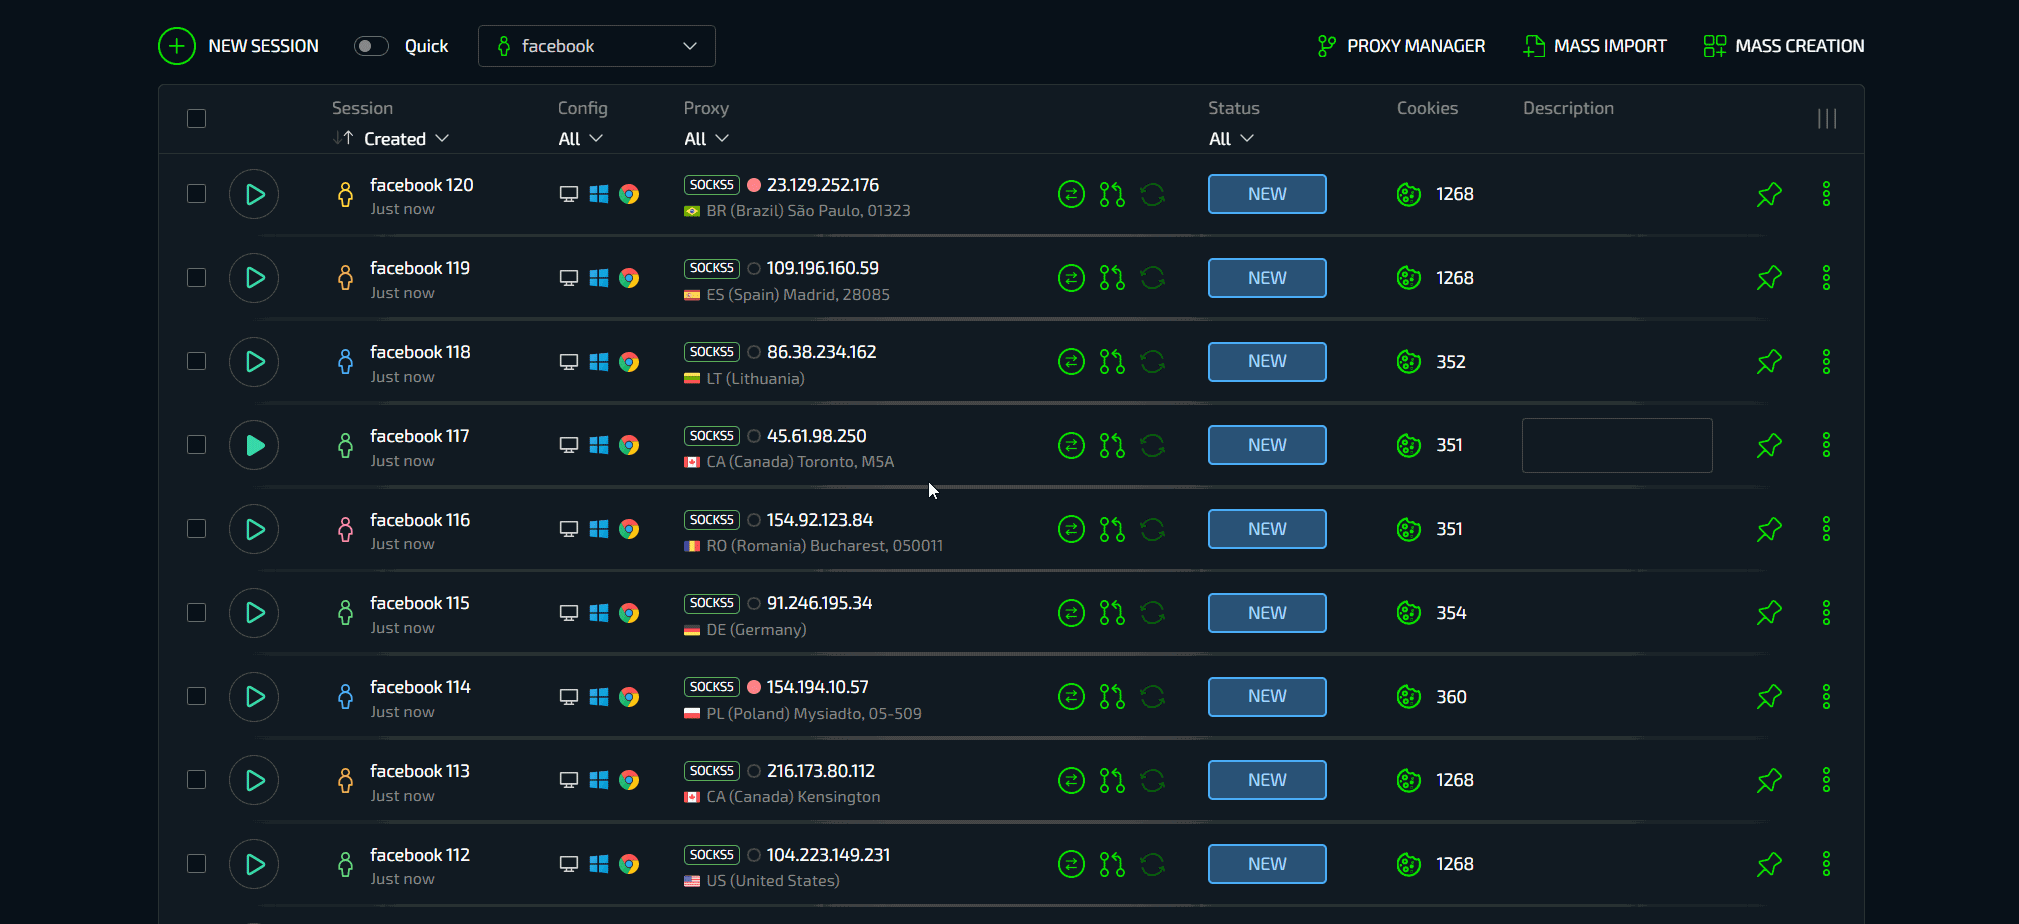Click the proxy change icon for facebook 116
Screen dimensions: 2019x924
[x=1071, y=529]
